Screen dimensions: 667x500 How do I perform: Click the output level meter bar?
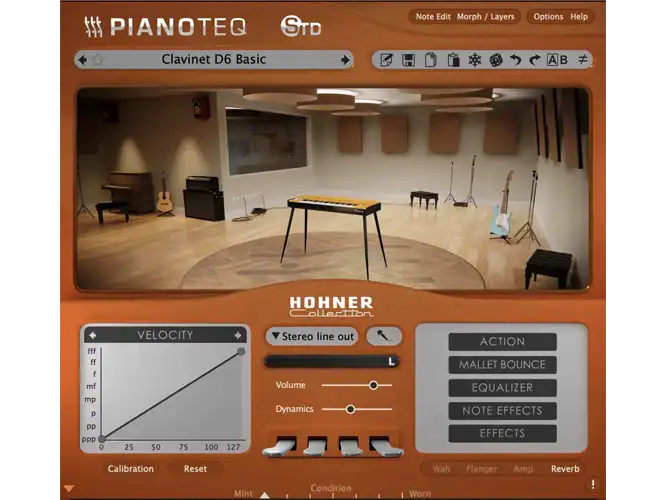[x=331, y=362]
